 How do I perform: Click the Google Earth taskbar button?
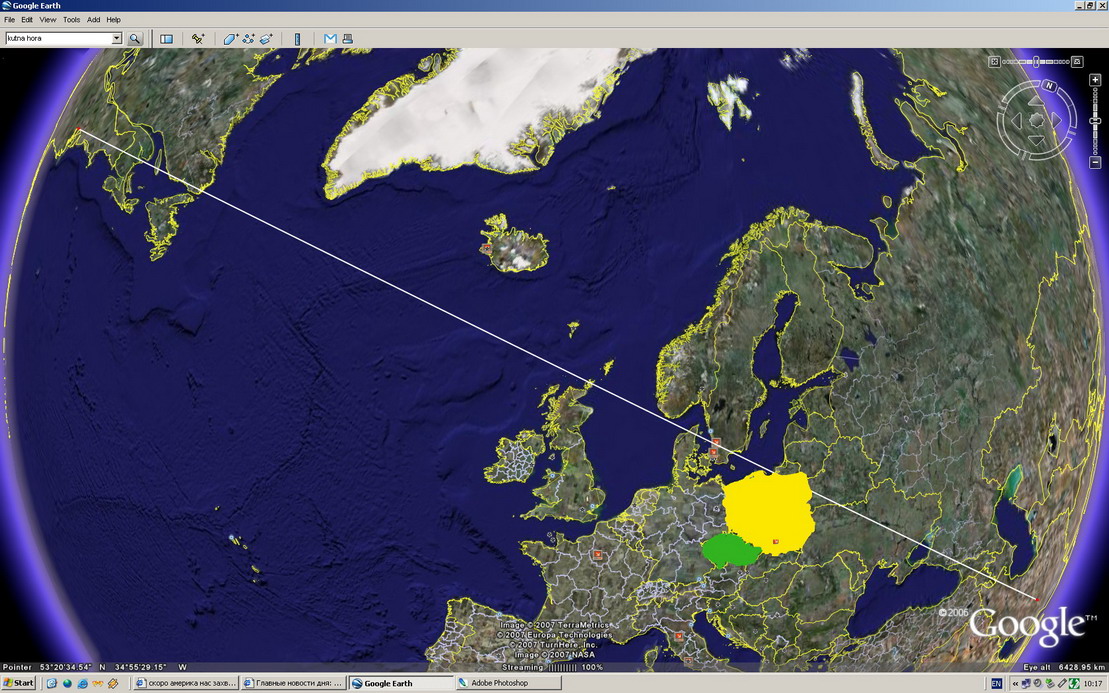click(x=401, y=683)
